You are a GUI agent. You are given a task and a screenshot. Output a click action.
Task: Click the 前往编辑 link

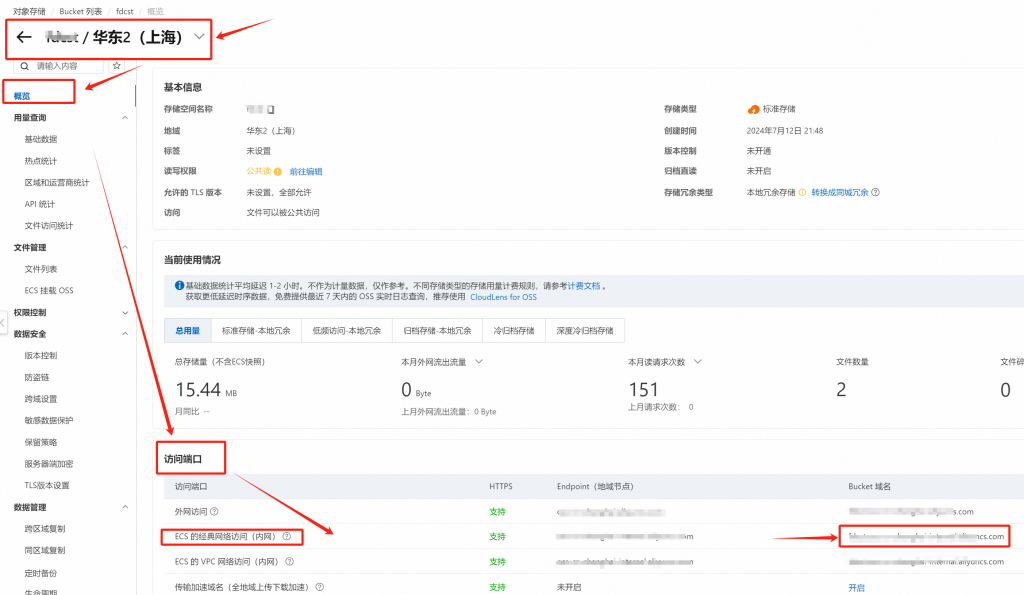(x=306, y=172)
